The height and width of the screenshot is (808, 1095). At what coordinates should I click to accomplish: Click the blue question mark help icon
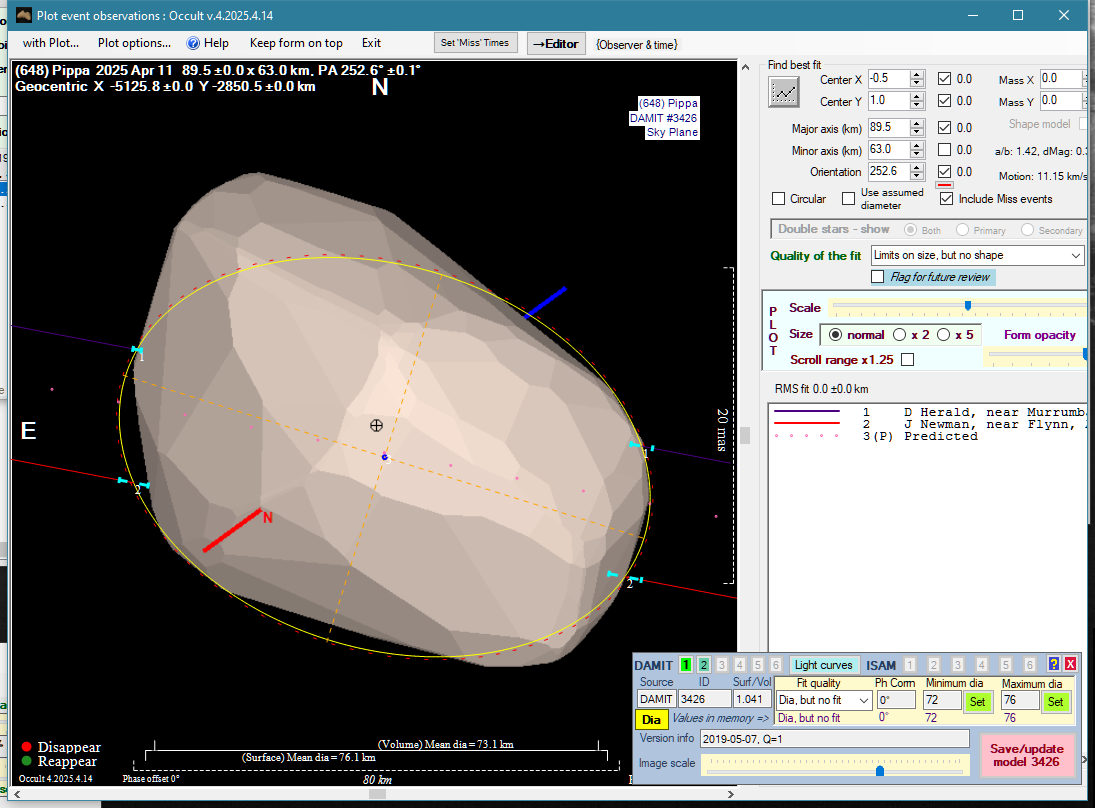[1054, 664]
